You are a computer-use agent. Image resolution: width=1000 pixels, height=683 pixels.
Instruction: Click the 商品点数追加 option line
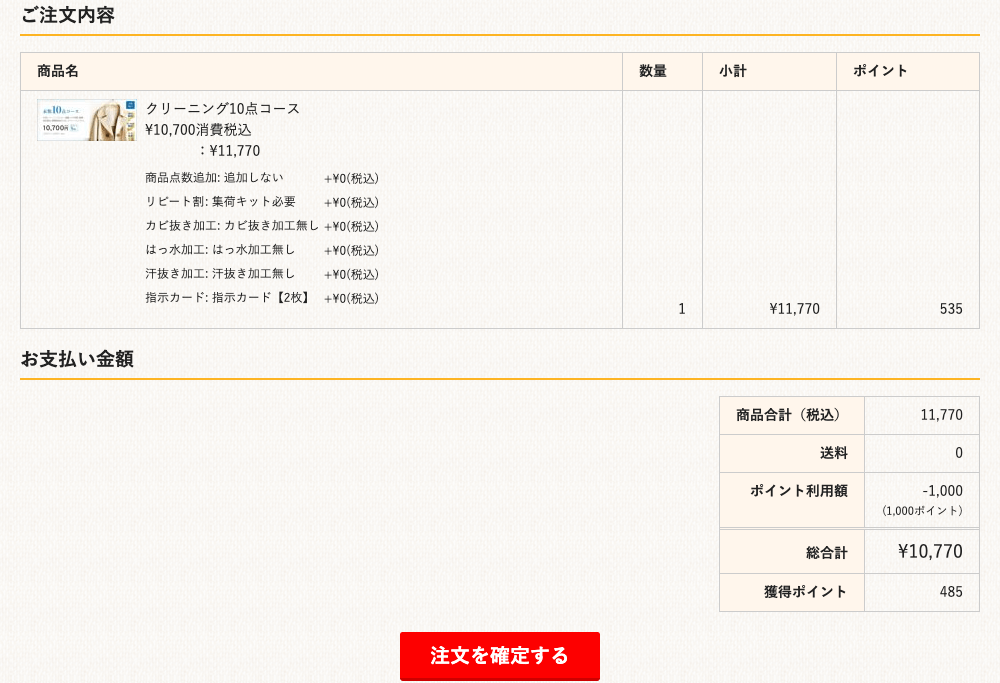(214, 178)
